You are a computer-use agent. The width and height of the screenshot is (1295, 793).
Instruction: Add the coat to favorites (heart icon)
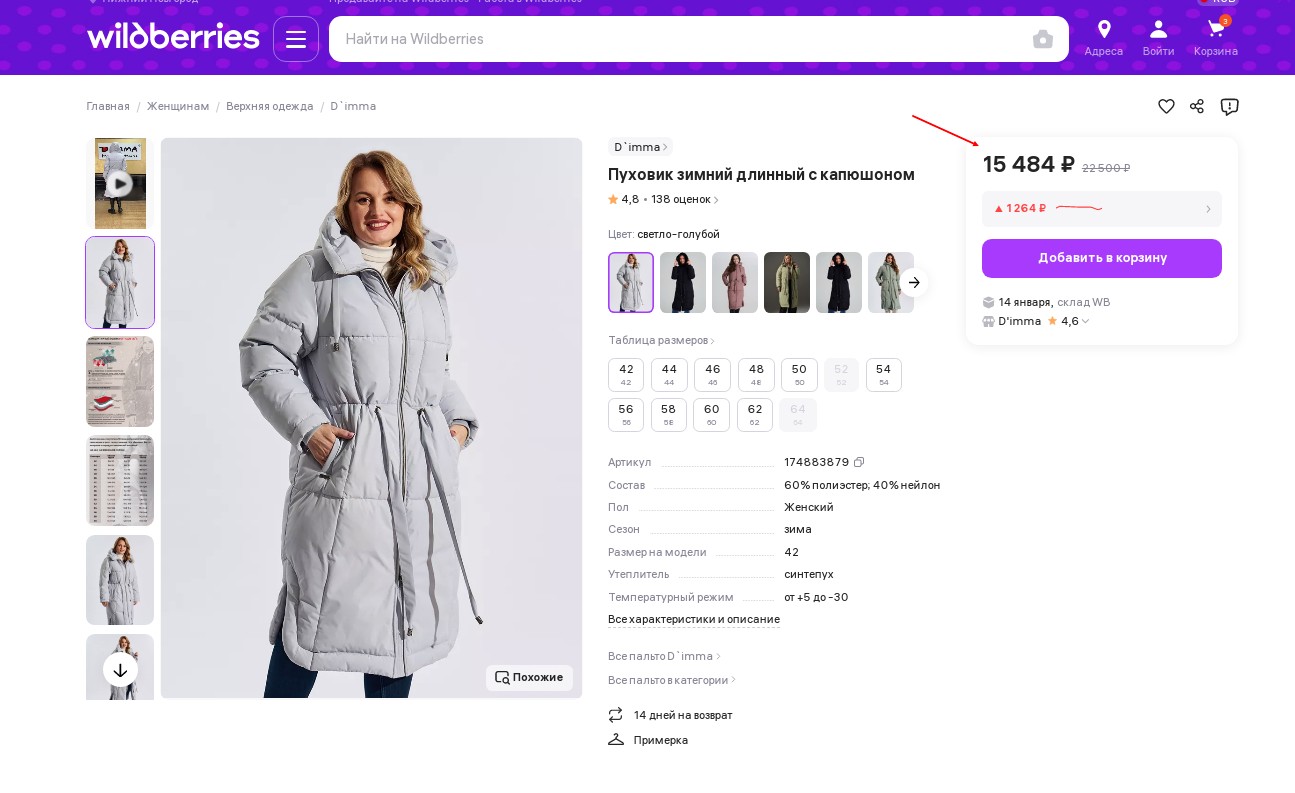(1166, 106)
